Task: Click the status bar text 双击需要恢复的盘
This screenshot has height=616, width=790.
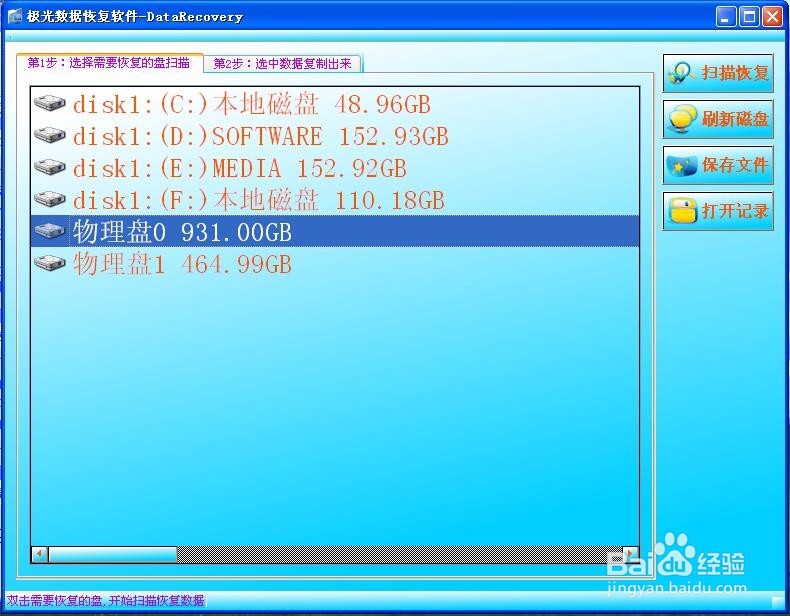Action: tap(105, 600)
